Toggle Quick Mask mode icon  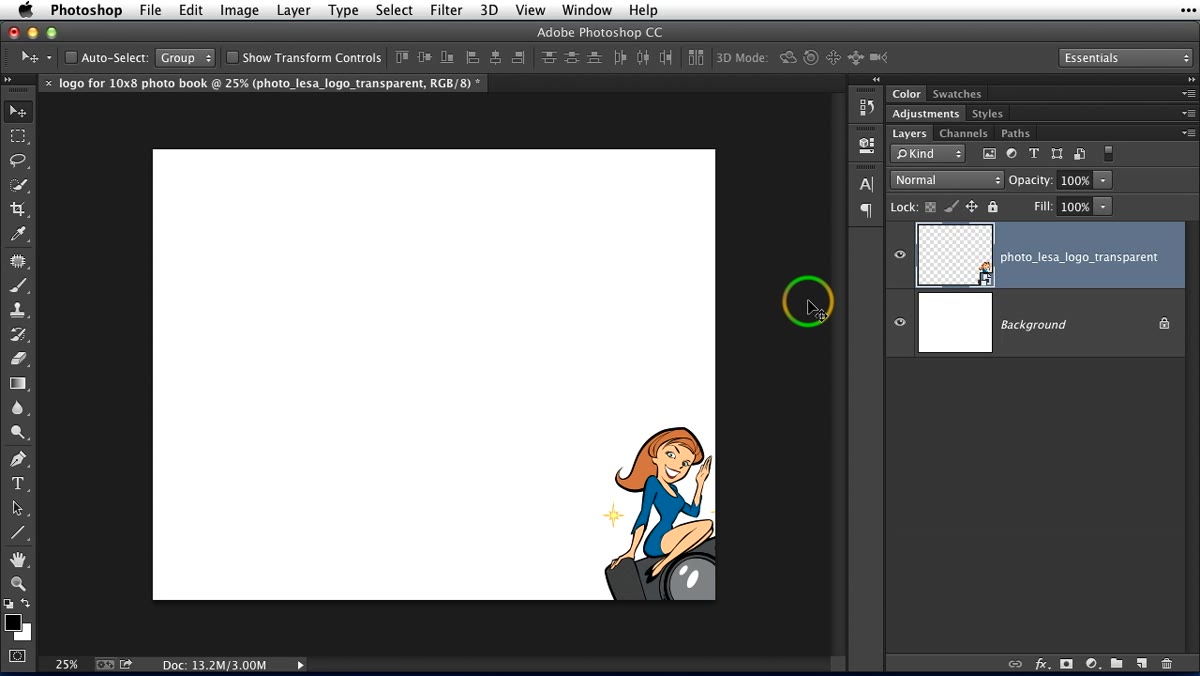tap(18, 657)
